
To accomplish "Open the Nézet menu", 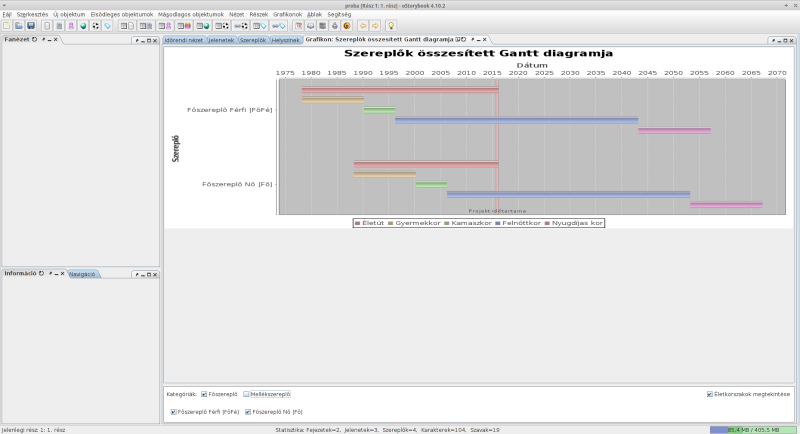I will tap(236, 14).
